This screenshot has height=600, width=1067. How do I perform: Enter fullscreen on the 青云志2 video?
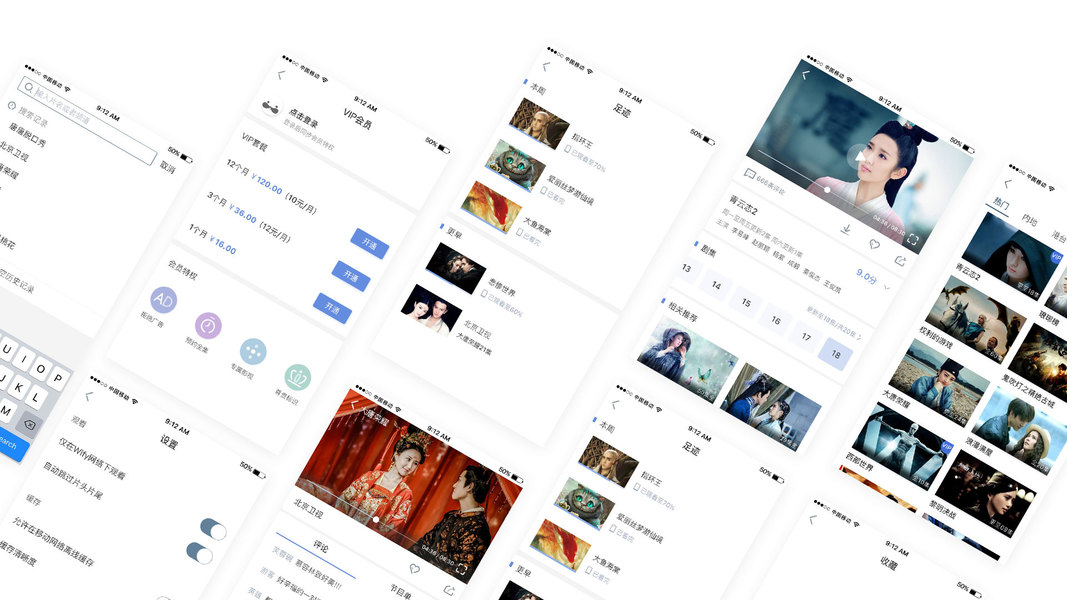[x=913, y=239]
